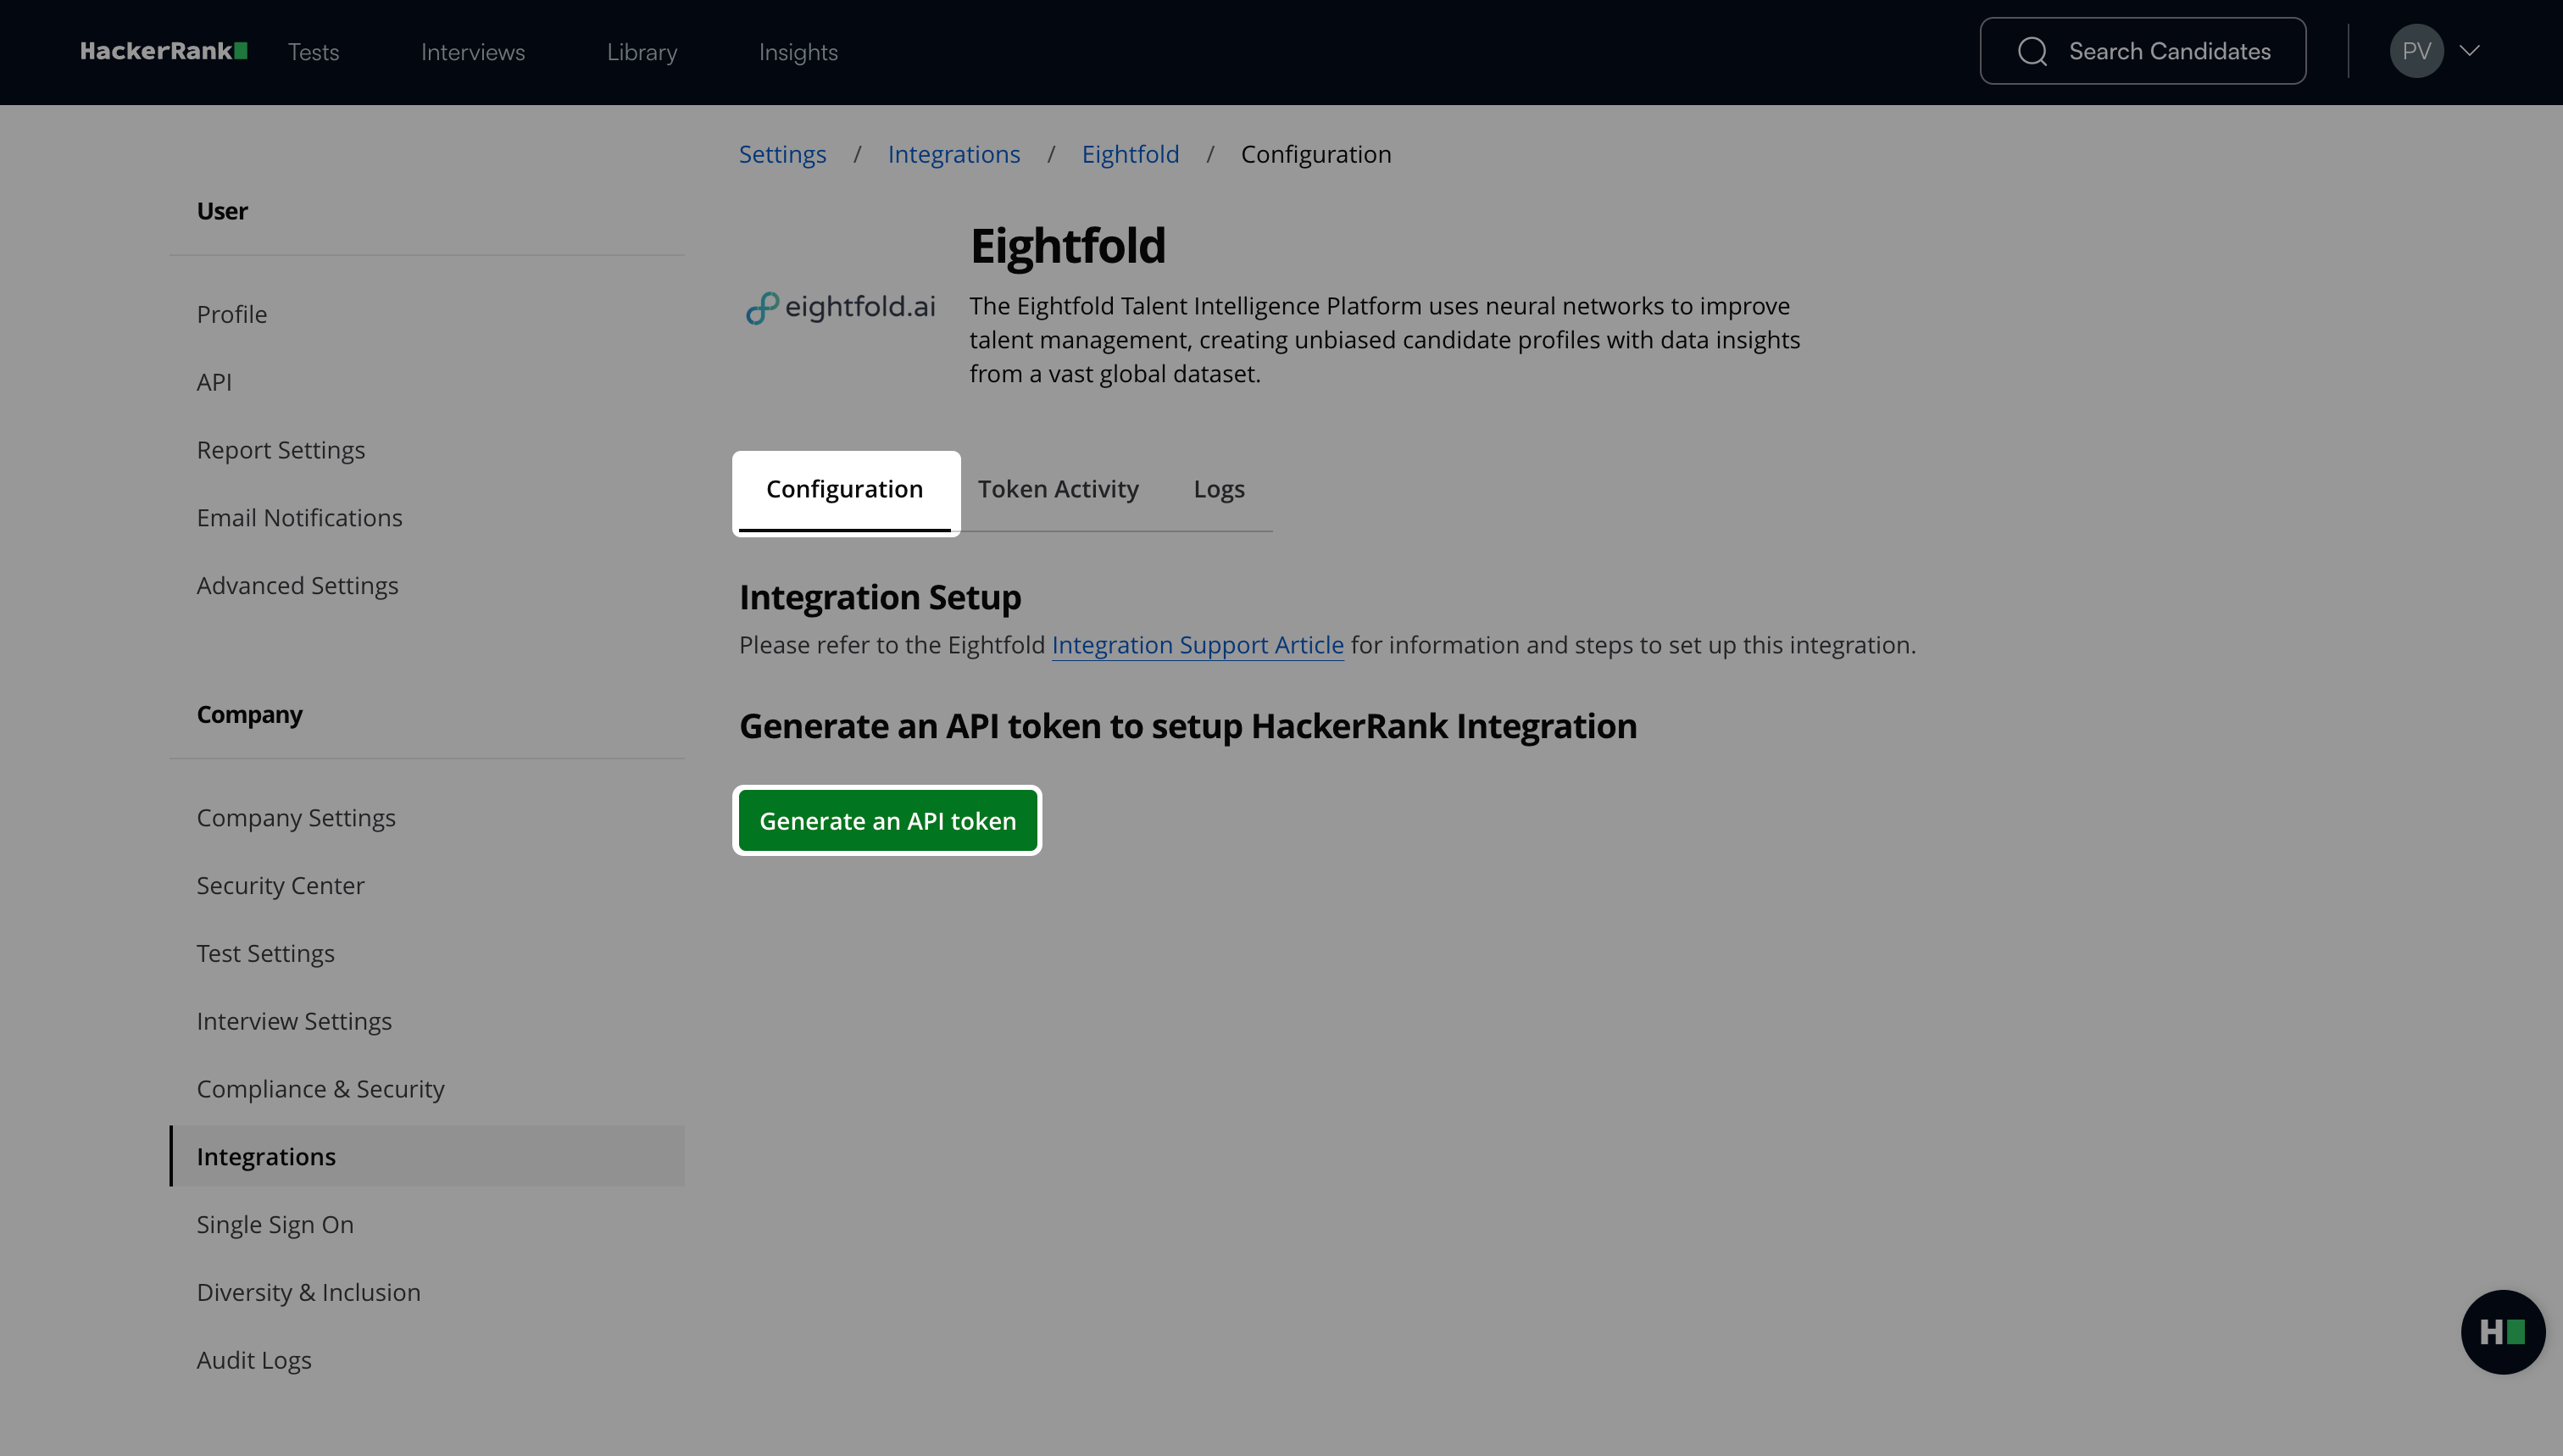This screenshot has height=1456, width=2563.
Task: Click the search magnifier icon
Action: click(2032, 51)
